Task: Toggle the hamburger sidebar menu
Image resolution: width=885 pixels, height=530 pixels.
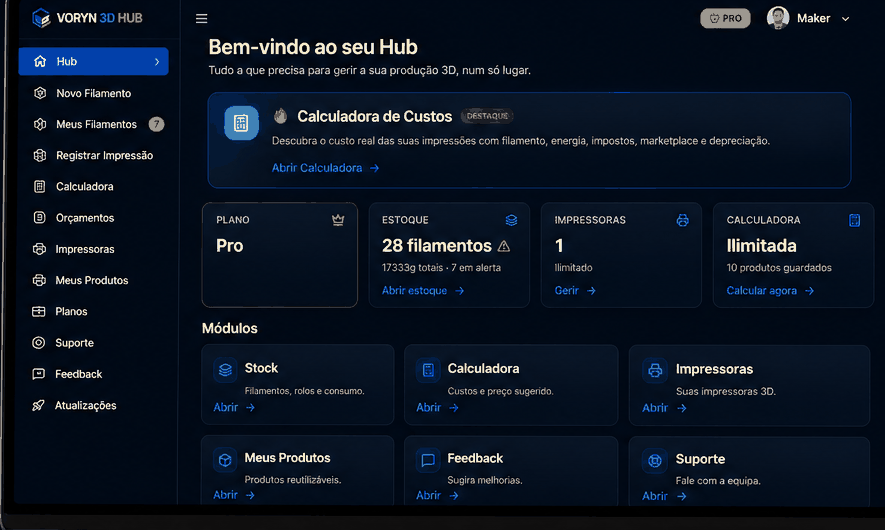Action: pos(201,19)
